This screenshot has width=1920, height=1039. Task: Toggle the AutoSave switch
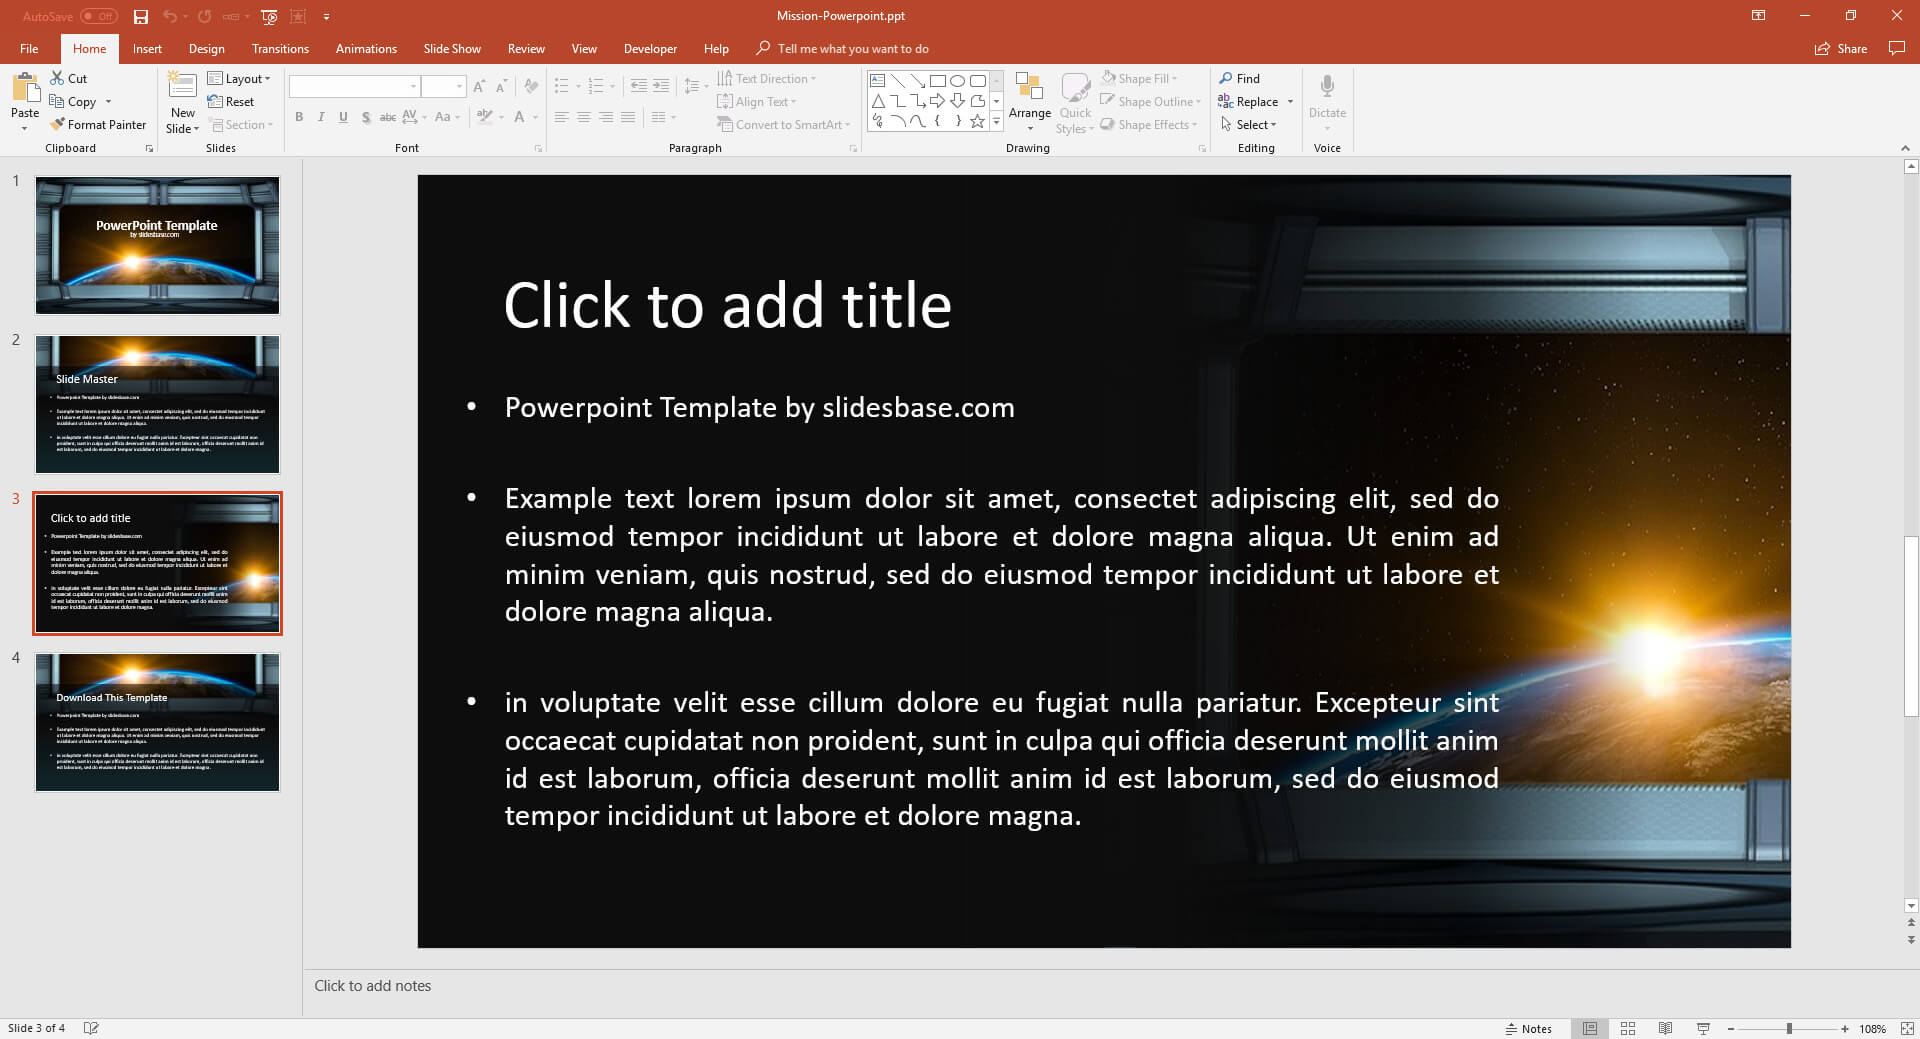click(98, 16)
